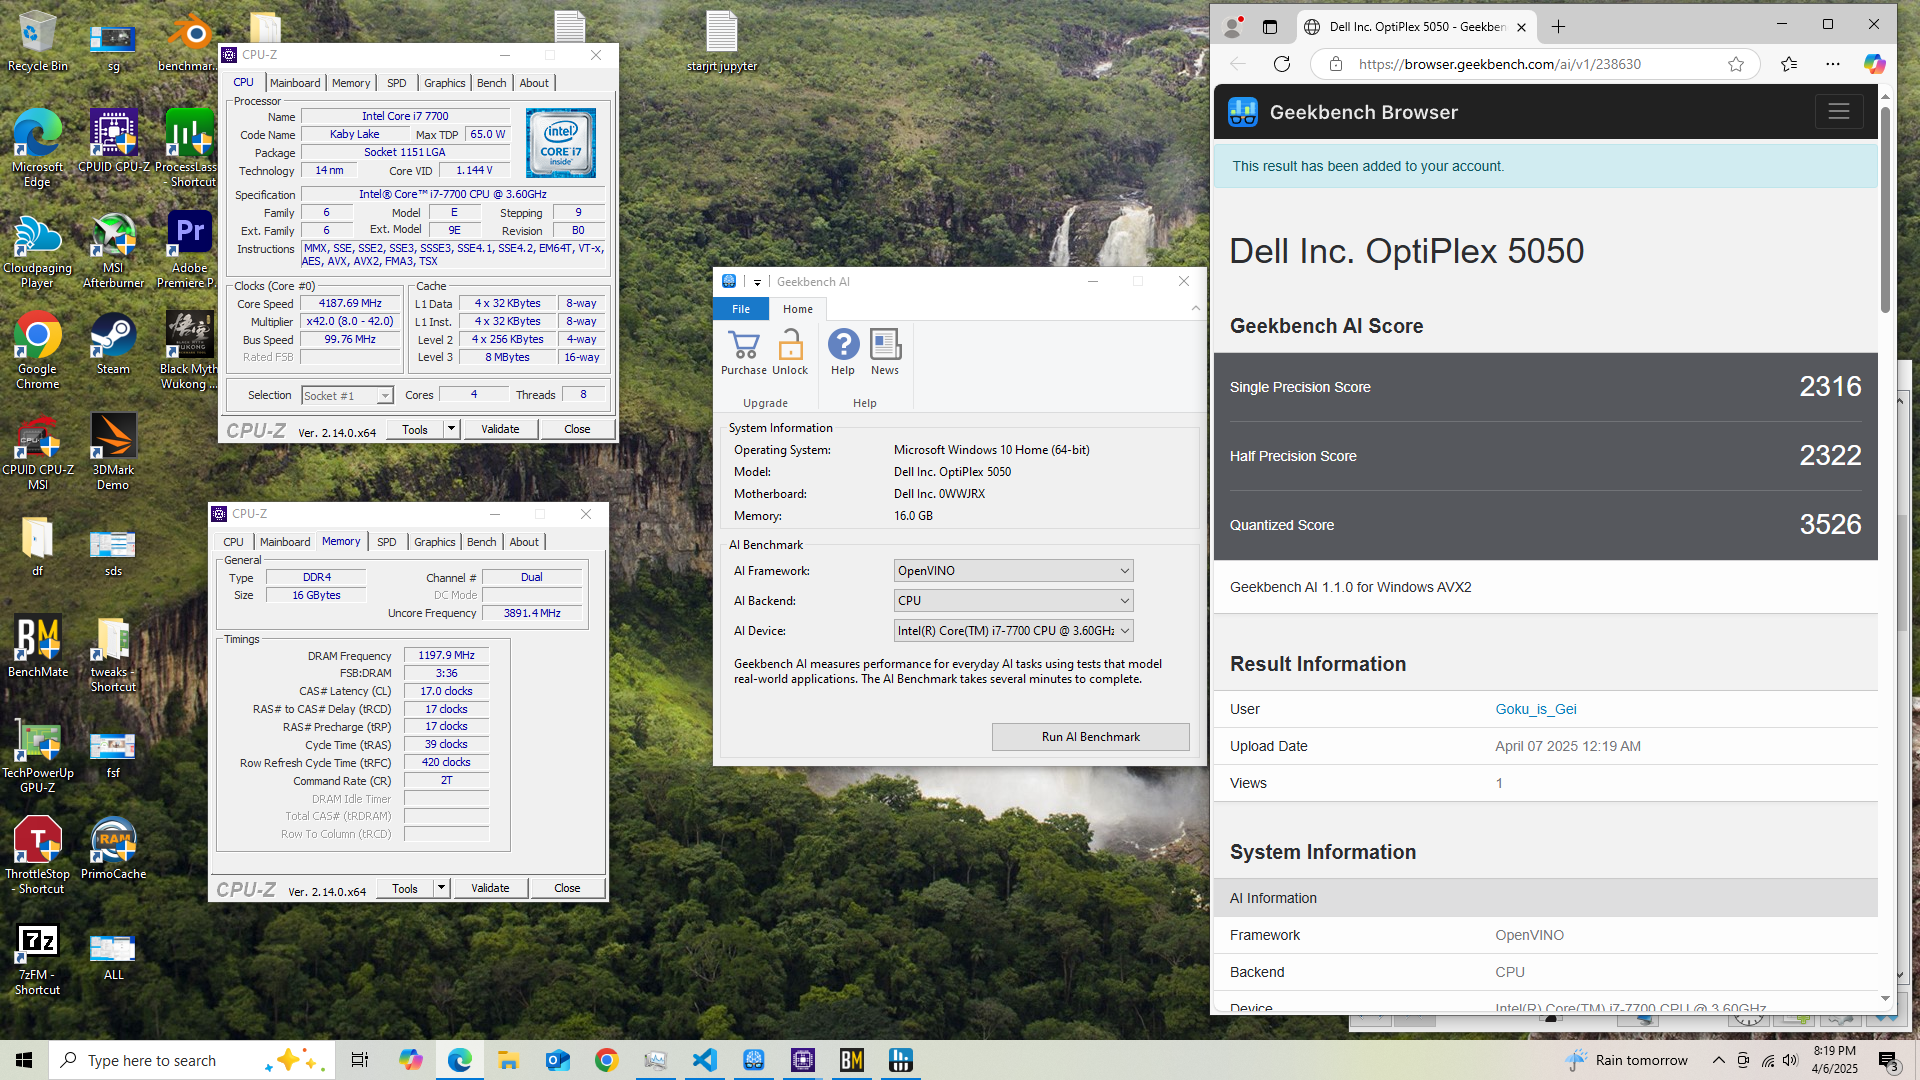Open a new tab in Edge

click(1558, 27)
